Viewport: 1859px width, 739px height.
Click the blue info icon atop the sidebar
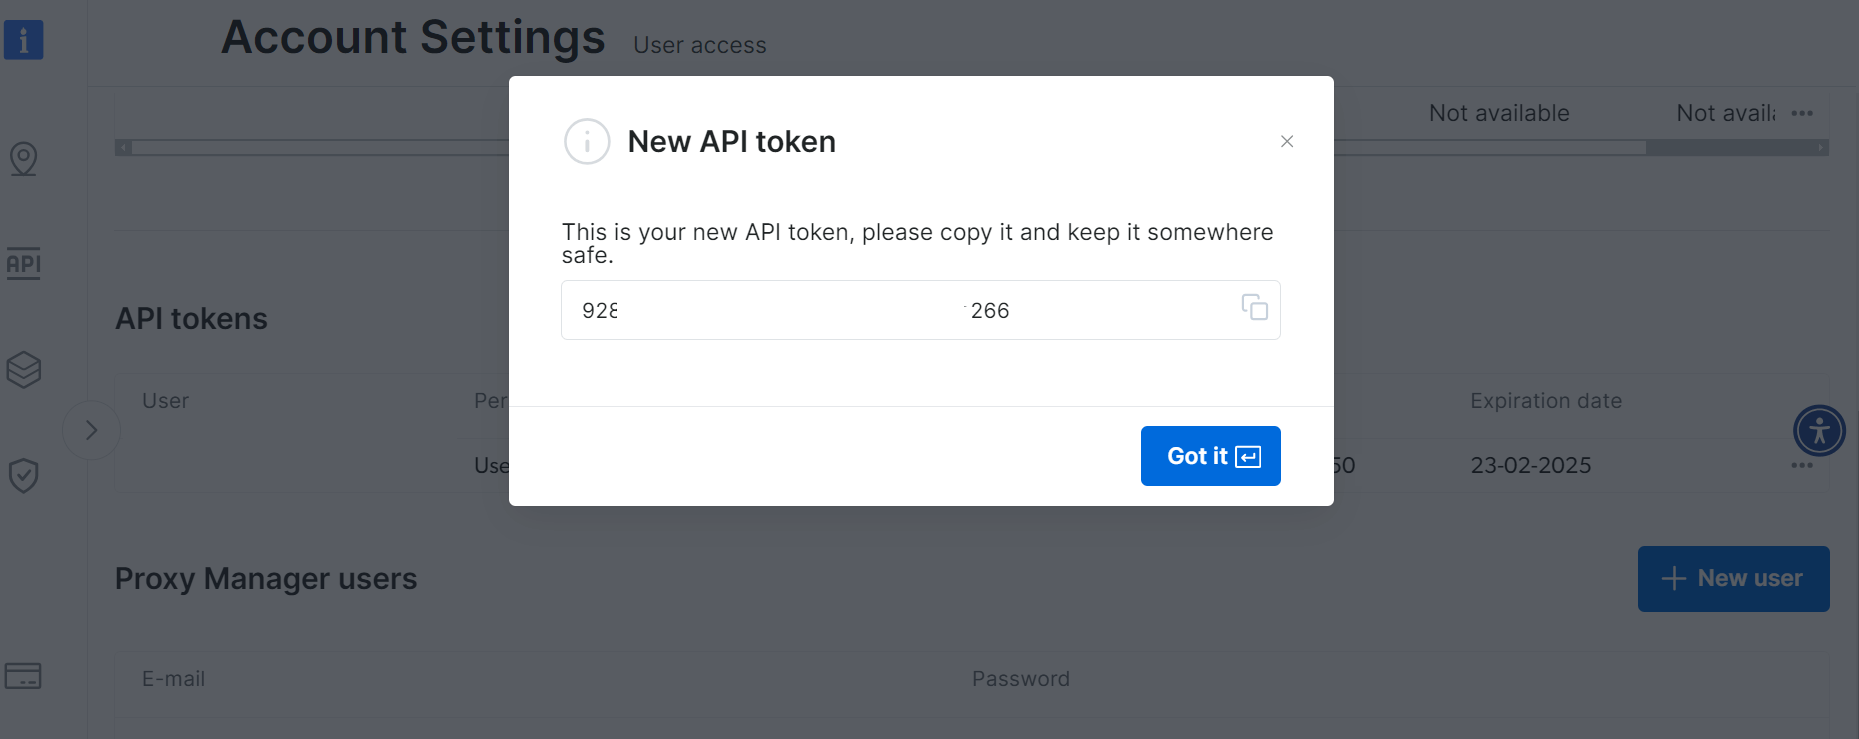[x=22, y=40]
